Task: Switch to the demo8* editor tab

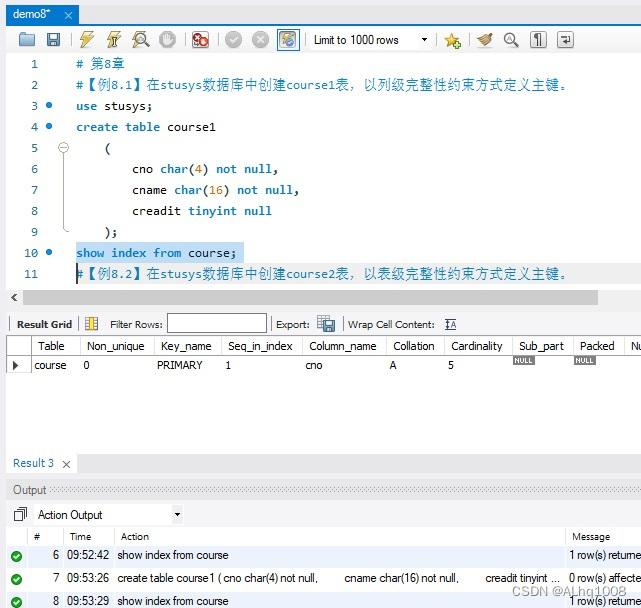Action: [x=32, y=14]
